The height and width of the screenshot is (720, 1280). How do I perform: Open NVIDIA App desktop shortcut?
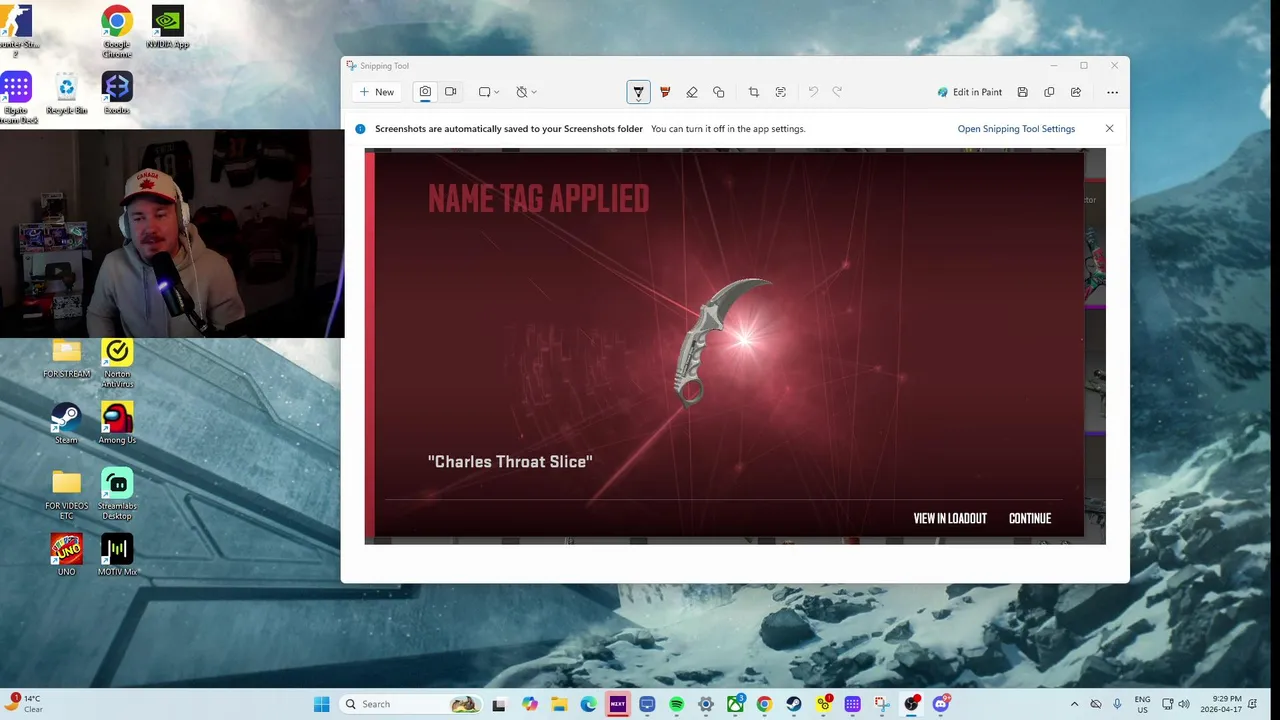point(167,28)
